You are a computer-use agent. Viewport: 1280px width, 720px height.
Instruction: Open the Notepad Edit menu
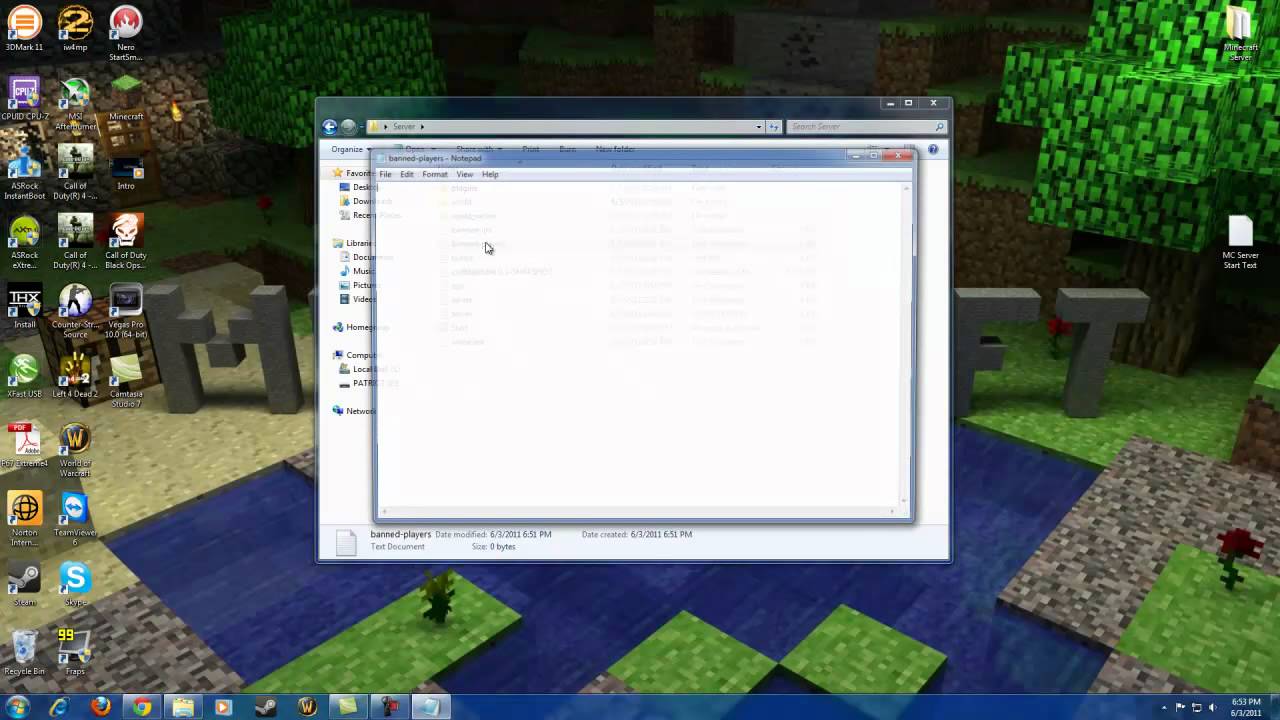(x=407, y=174)
